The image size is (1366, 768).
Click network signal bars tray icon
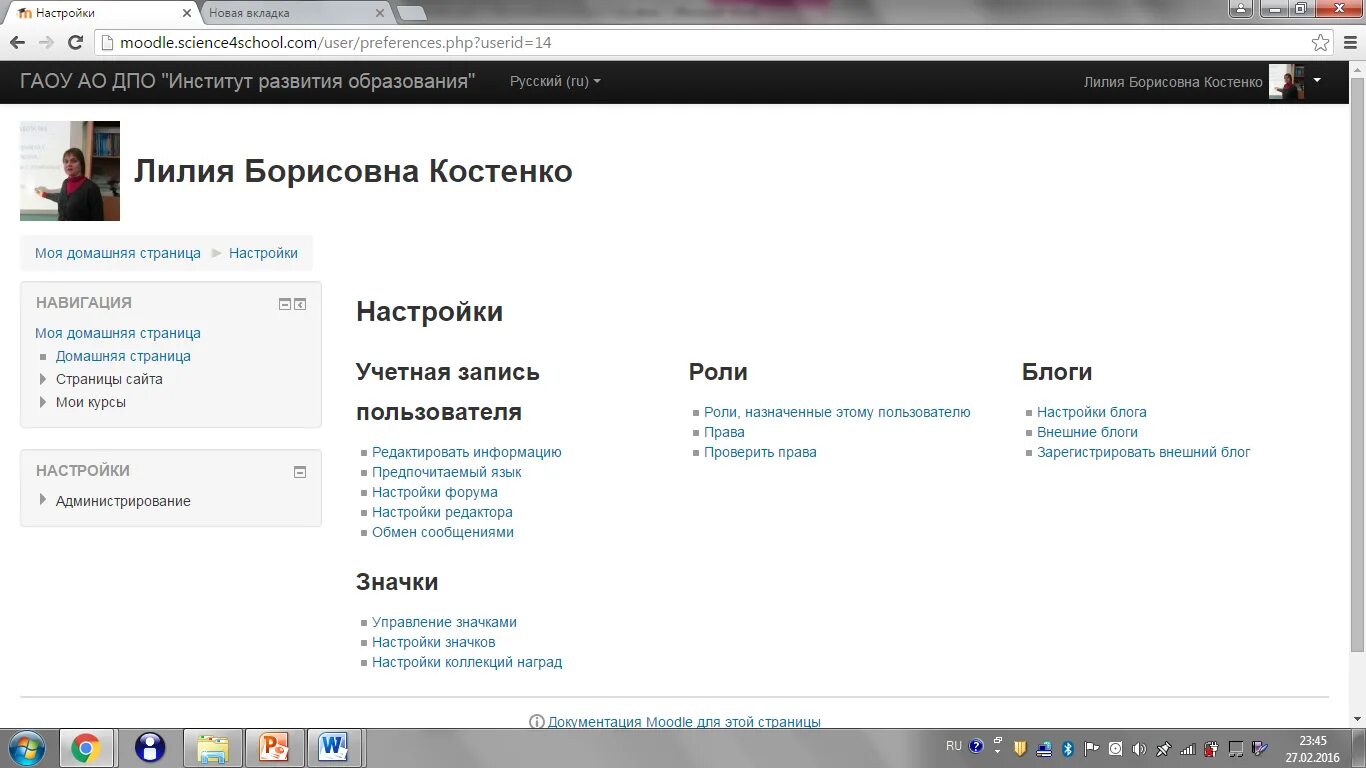click(x=1187, y=748)
